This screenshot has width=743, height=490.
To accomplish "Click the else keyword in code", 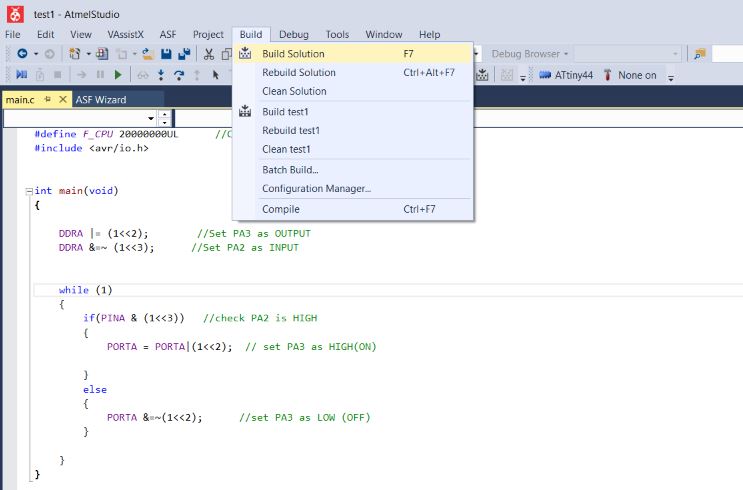I will click(x=95, y=390).
